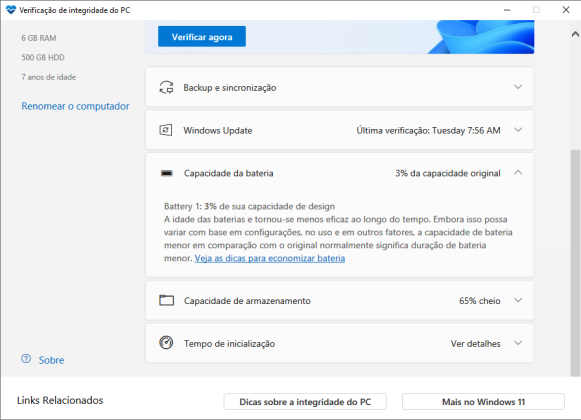
Task: Click the Verificar agora button
Action: tap(202, 36)
